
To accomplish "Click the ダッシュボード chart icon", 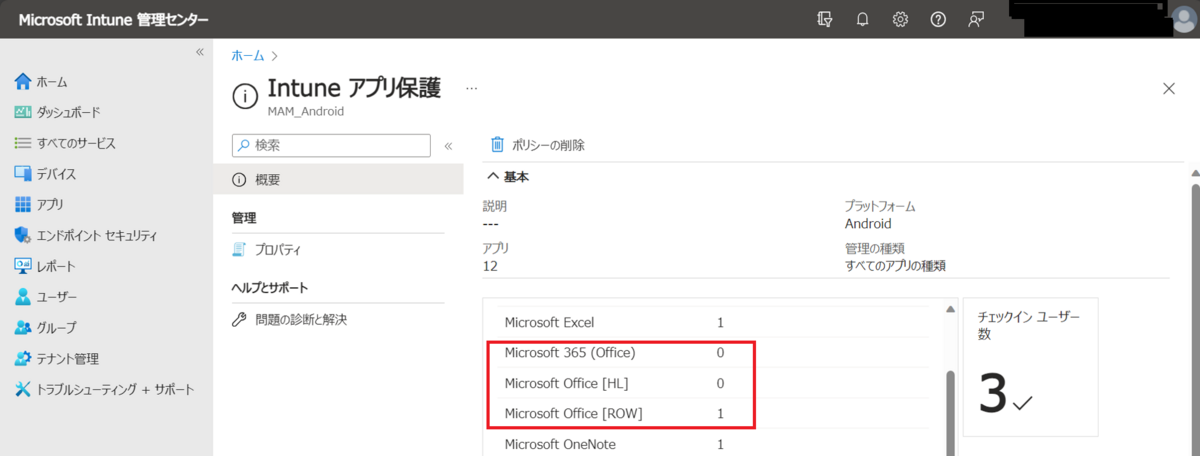I will pyautogui.click(x=23, y=113).
